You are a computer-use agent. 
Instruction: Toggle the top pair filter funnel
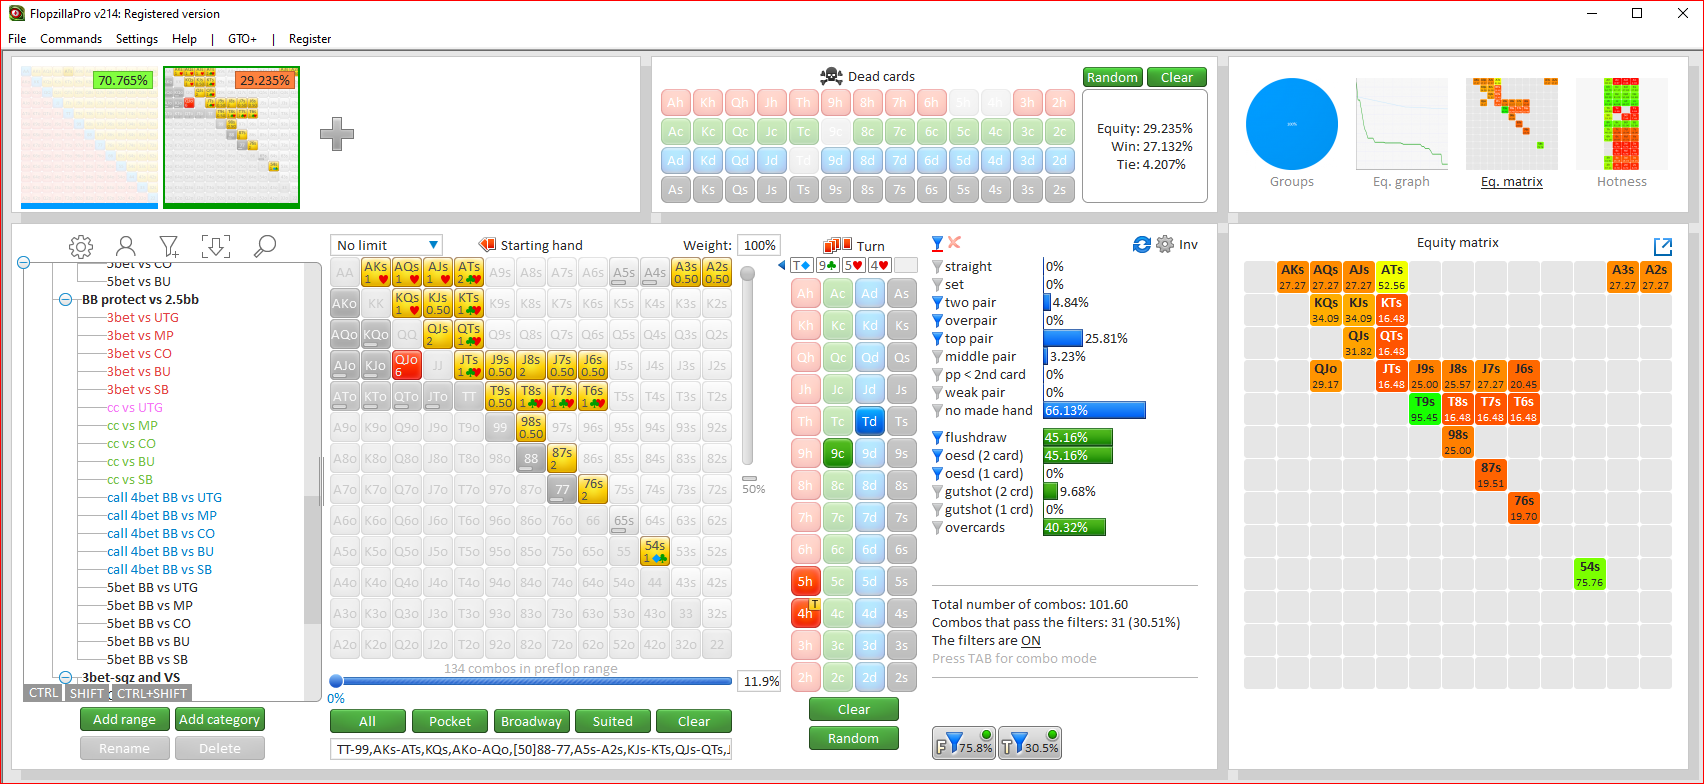[937, 339]
